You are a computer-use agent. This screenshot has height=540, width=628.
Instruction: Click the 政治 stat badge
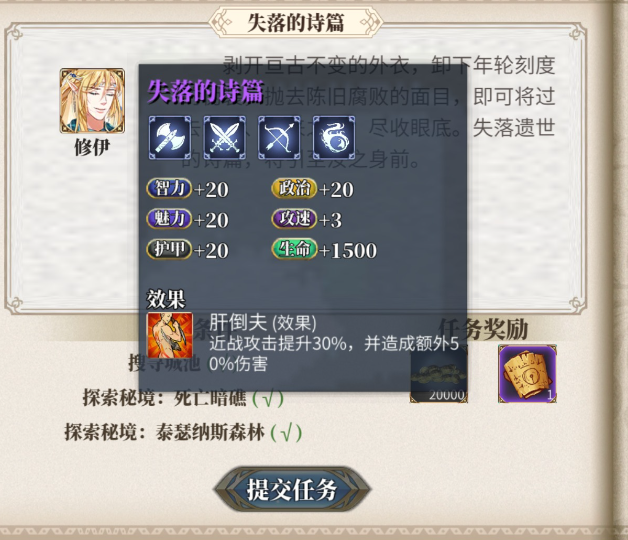coord(294,188)
